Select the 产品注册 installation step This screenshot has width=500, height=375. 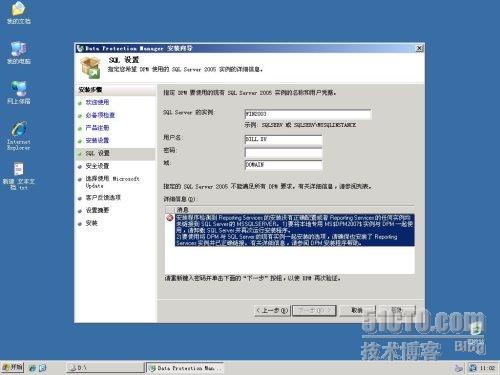coord(97,128)
